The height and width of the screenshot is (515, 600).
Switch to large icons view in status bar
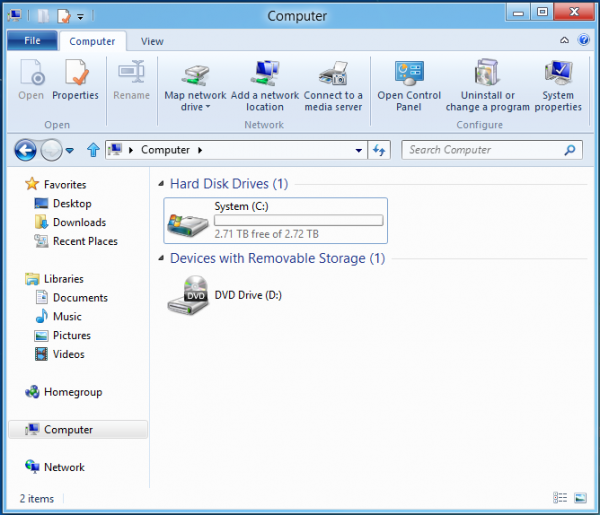(x=580, y=498)
